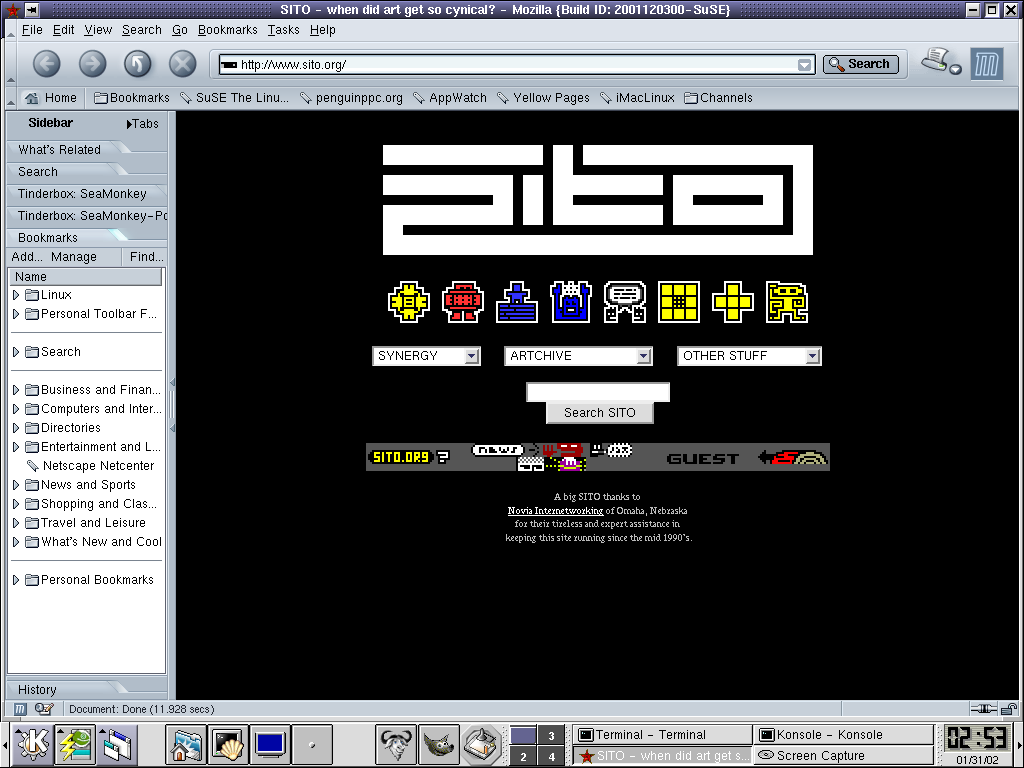The width and height of the screenshot is (1024, 768).
Task: Click the Forward arrow navigation button
Action: click(x=92, y=64)
